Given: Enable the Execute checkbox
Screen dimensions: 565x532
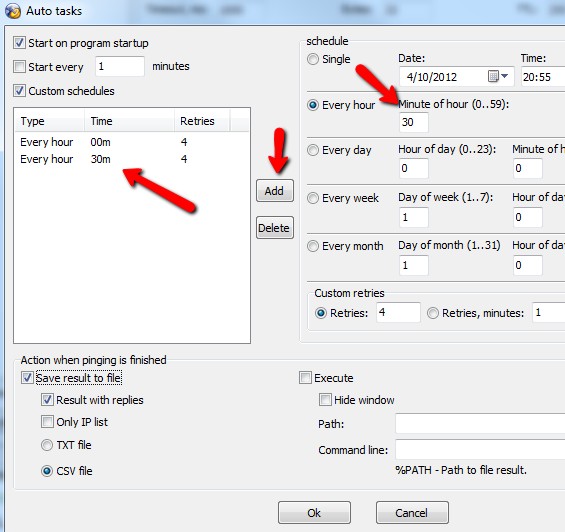Looking at the screenshot, I should click(305, 378).
